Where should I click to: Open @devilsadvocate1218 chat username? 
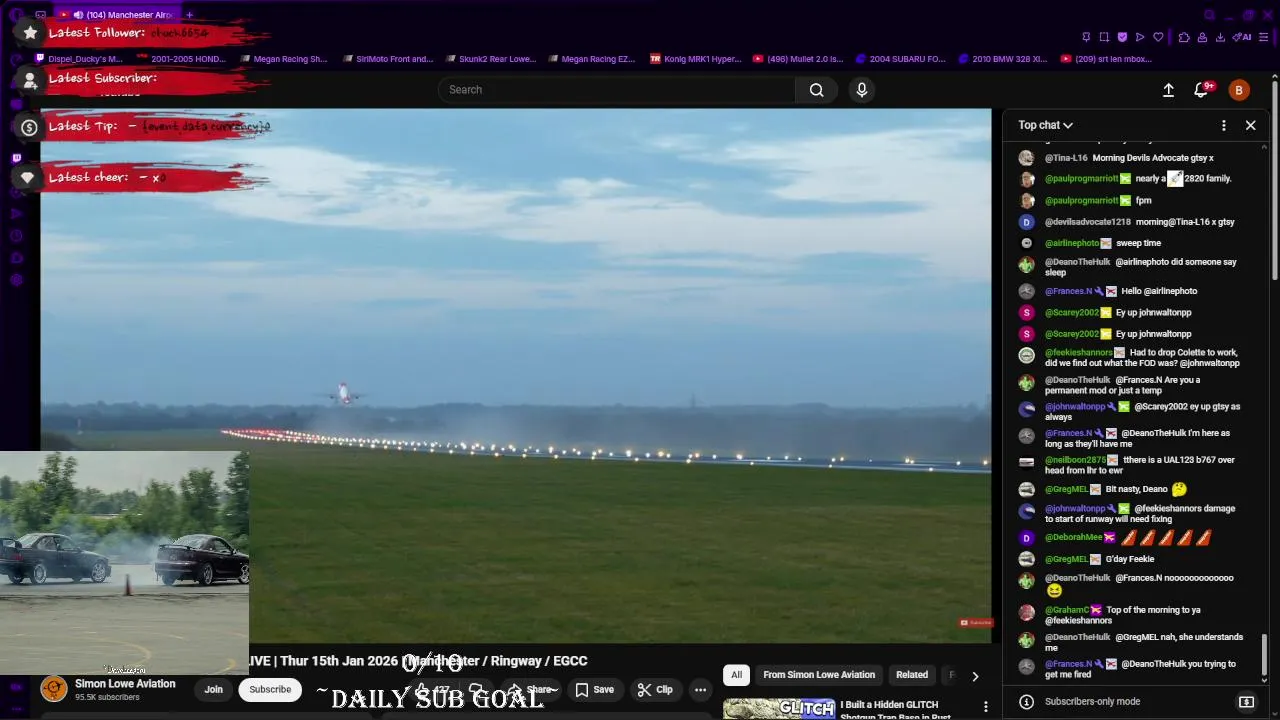pos(1088,222)
